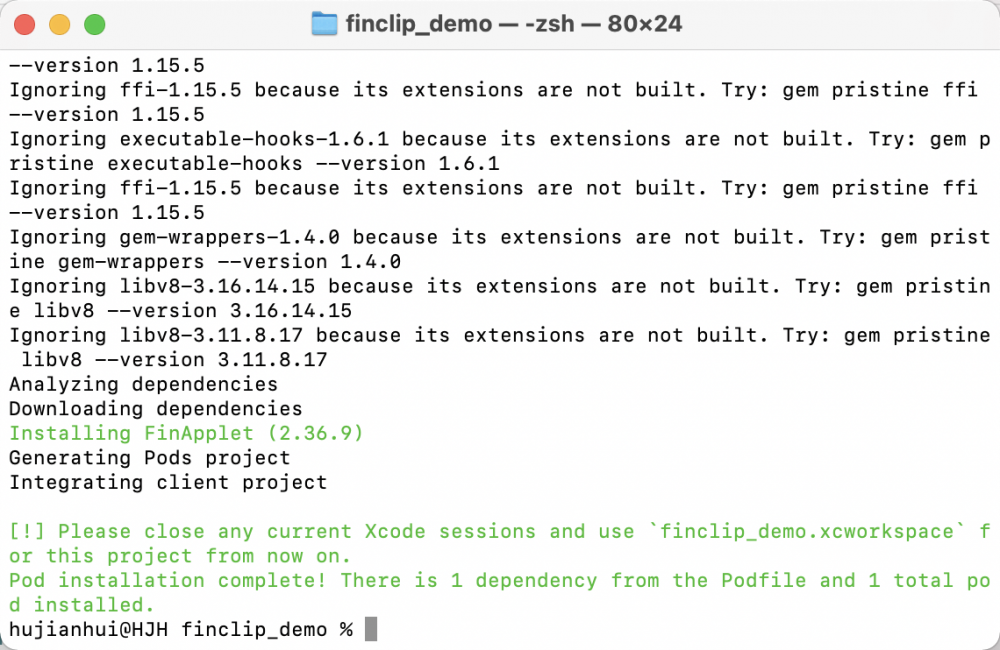Click the Pod installation complete! message
The height and width of the screenshot is (650, 1000).
[x=168, y=580]
